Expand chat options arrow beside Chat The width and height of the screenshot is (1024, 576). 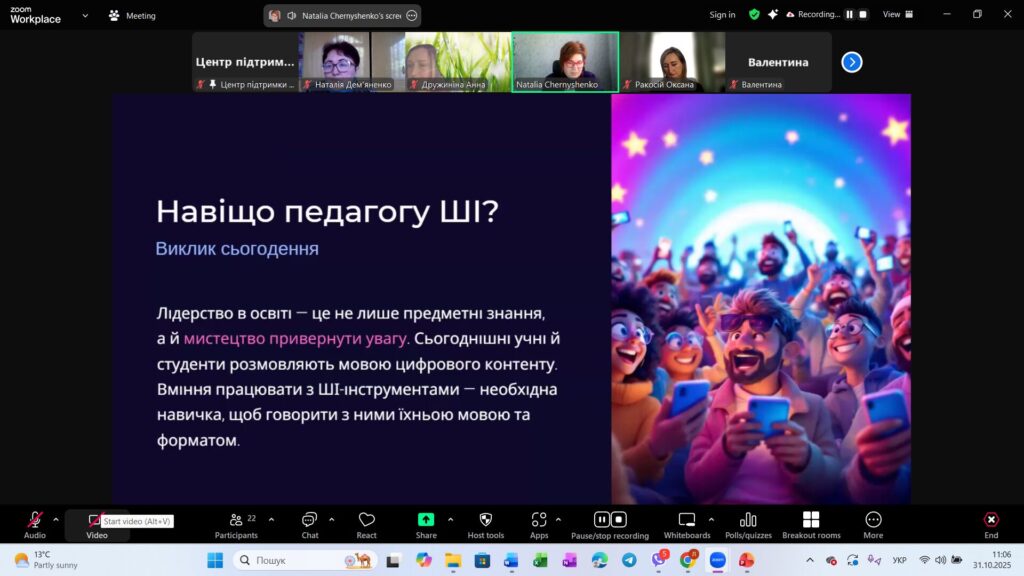pyautogui.click(x=331, y=520)
